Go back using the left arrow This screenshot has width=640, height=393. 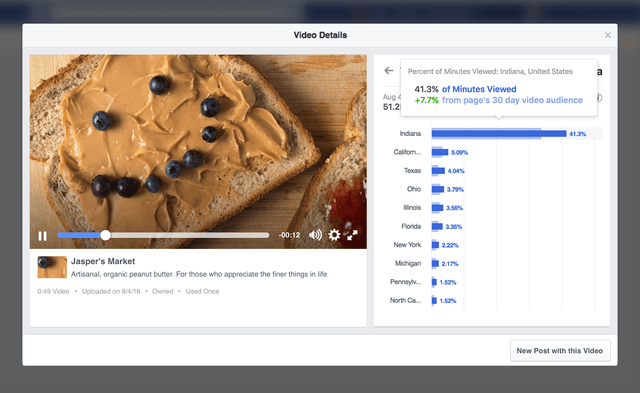click(389, 71)
